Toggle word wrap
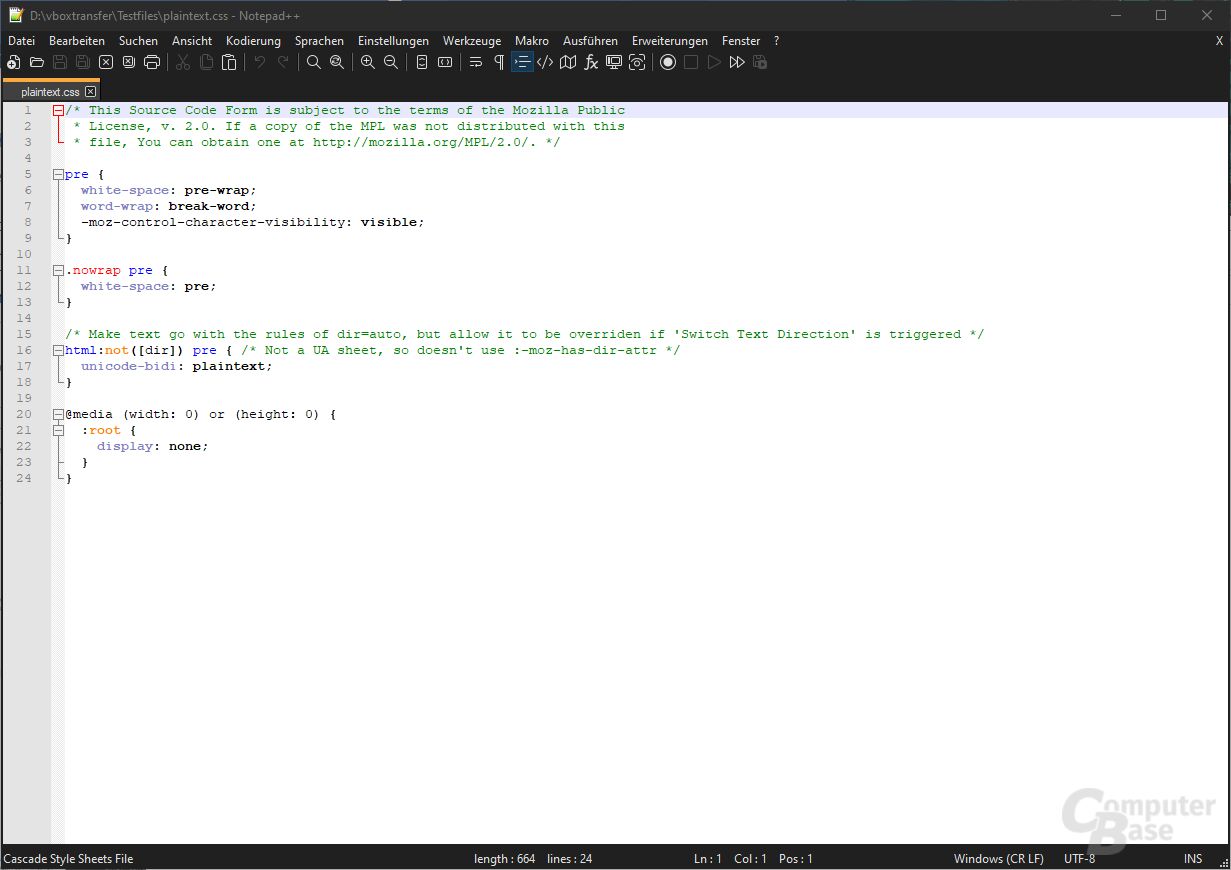Screen dimensions: 1231x870 click(x=475, y=62)
